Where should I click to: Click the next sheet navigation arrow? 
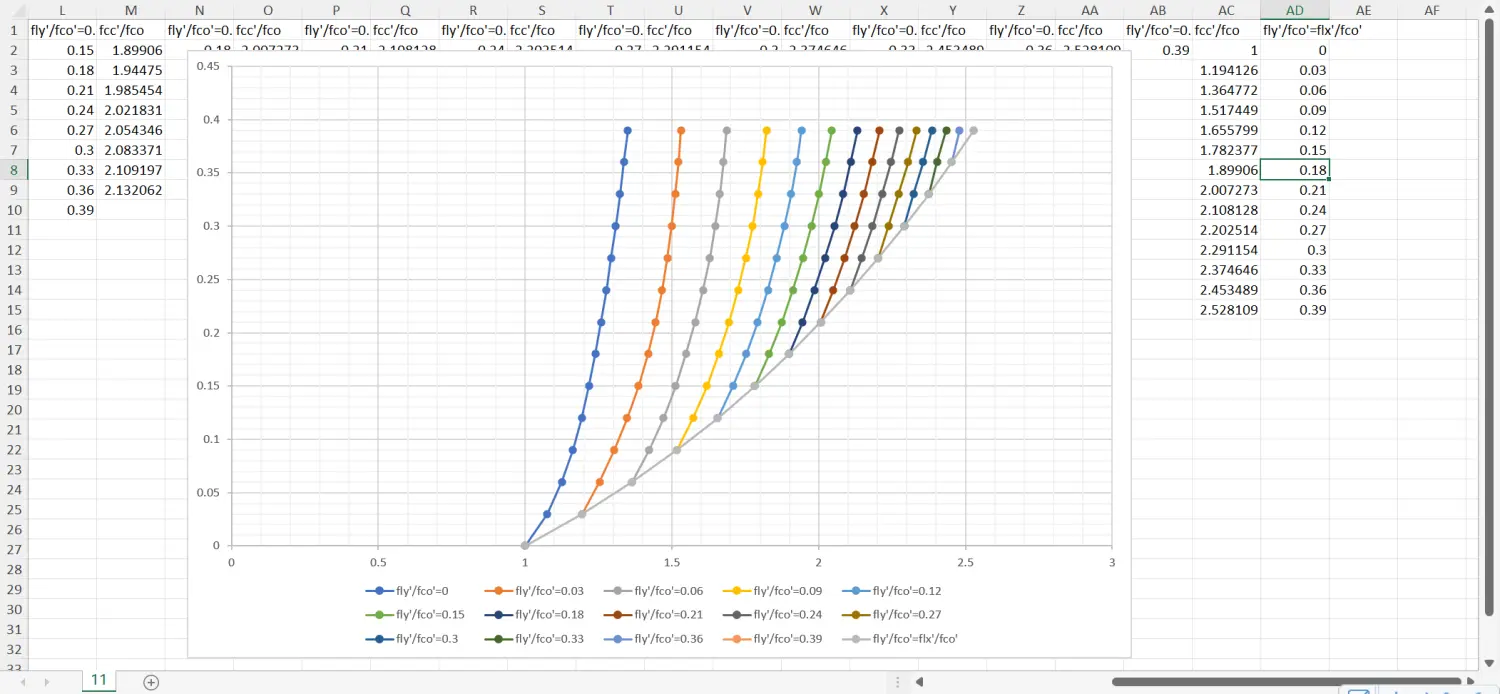(x=47, y=682)
